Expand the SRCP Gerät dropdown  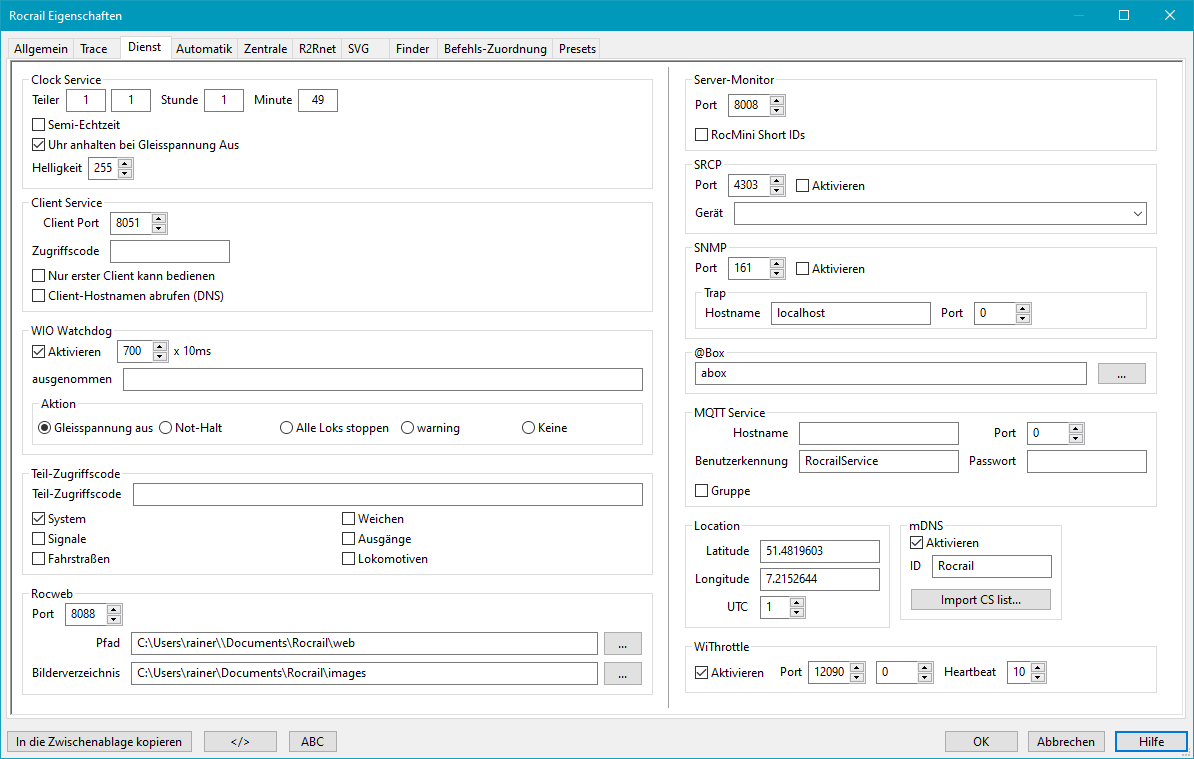(x=1137, y=214)
